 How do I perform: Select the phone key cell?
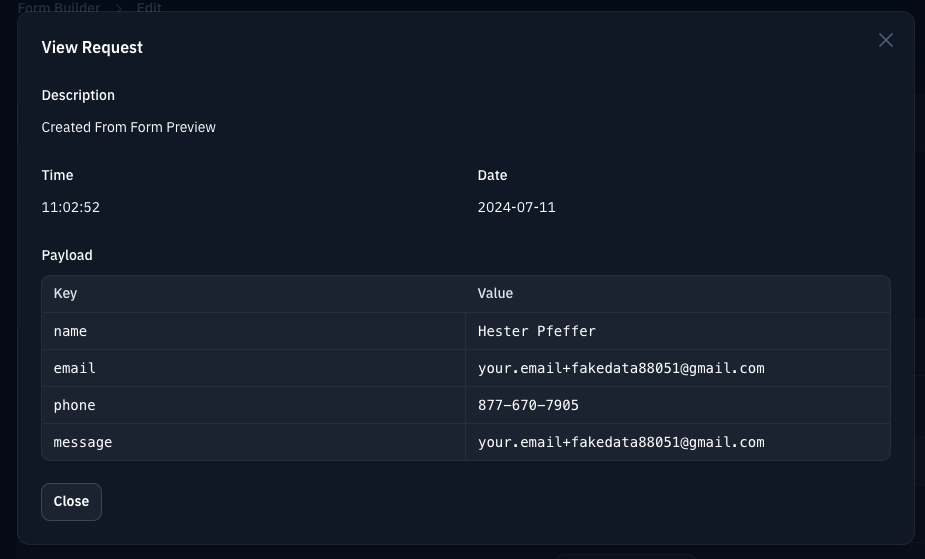(x=254, y=406)
